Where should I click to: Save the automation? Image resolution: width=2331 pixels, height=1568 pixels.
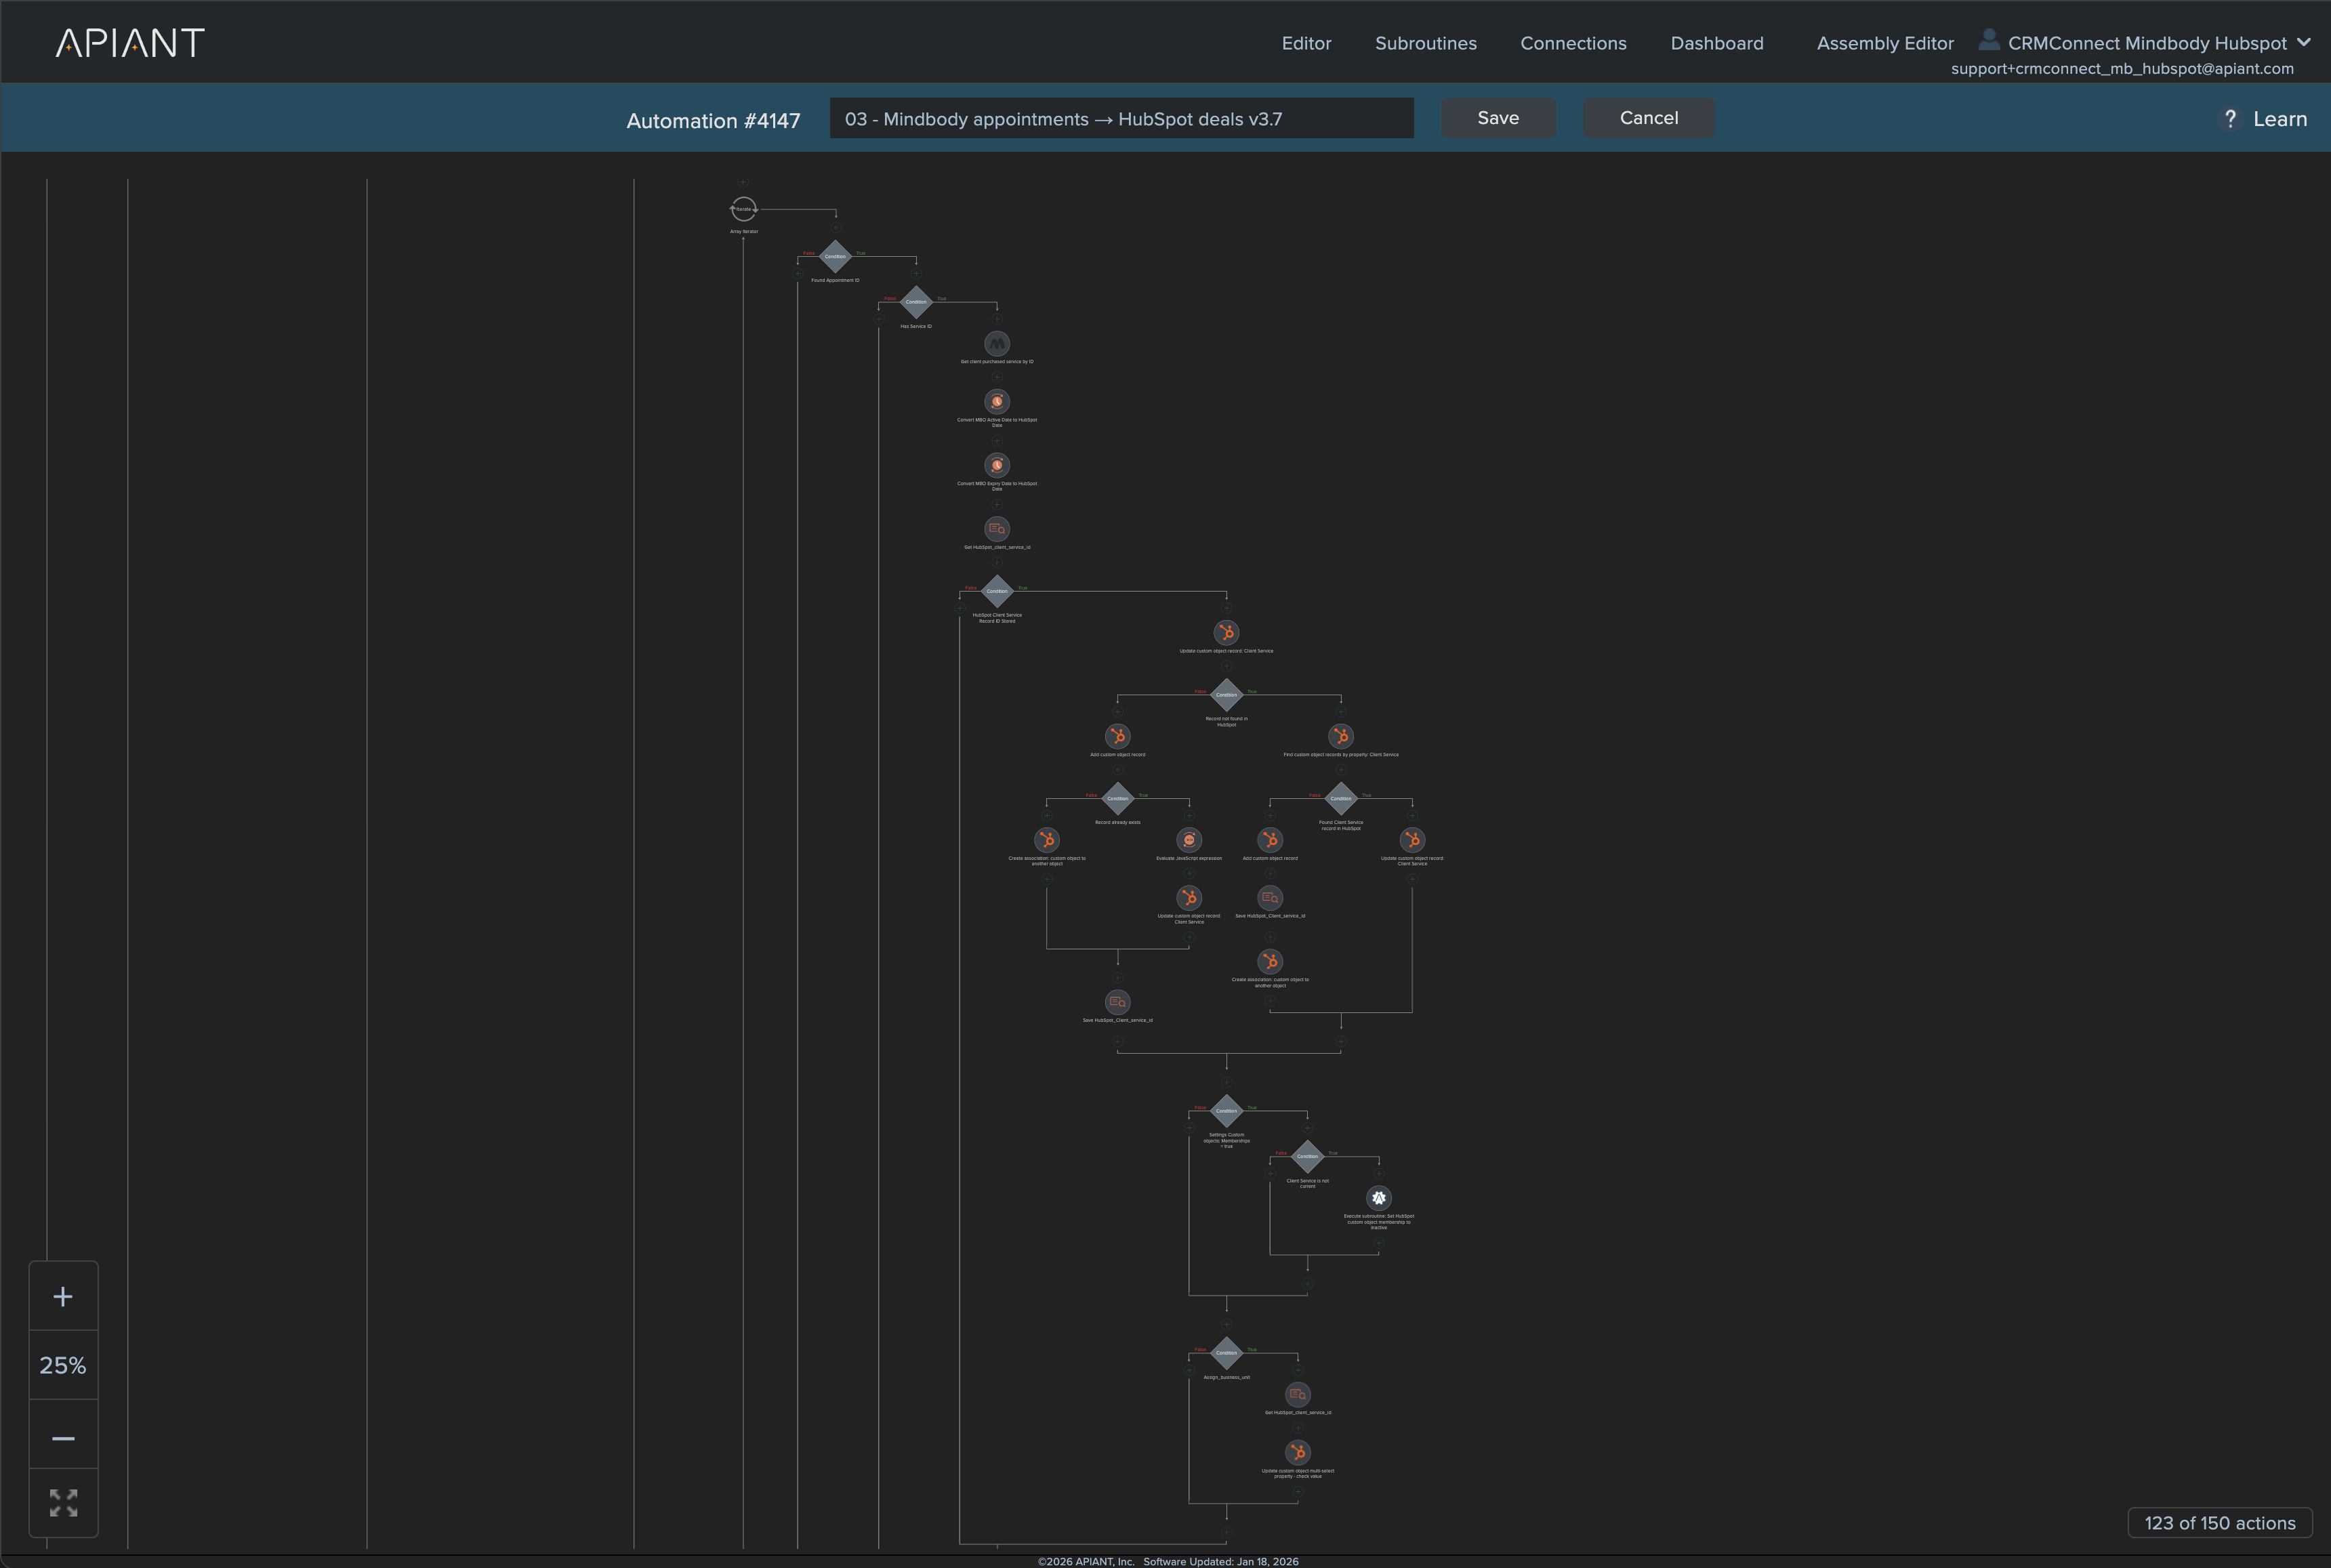1498,117
